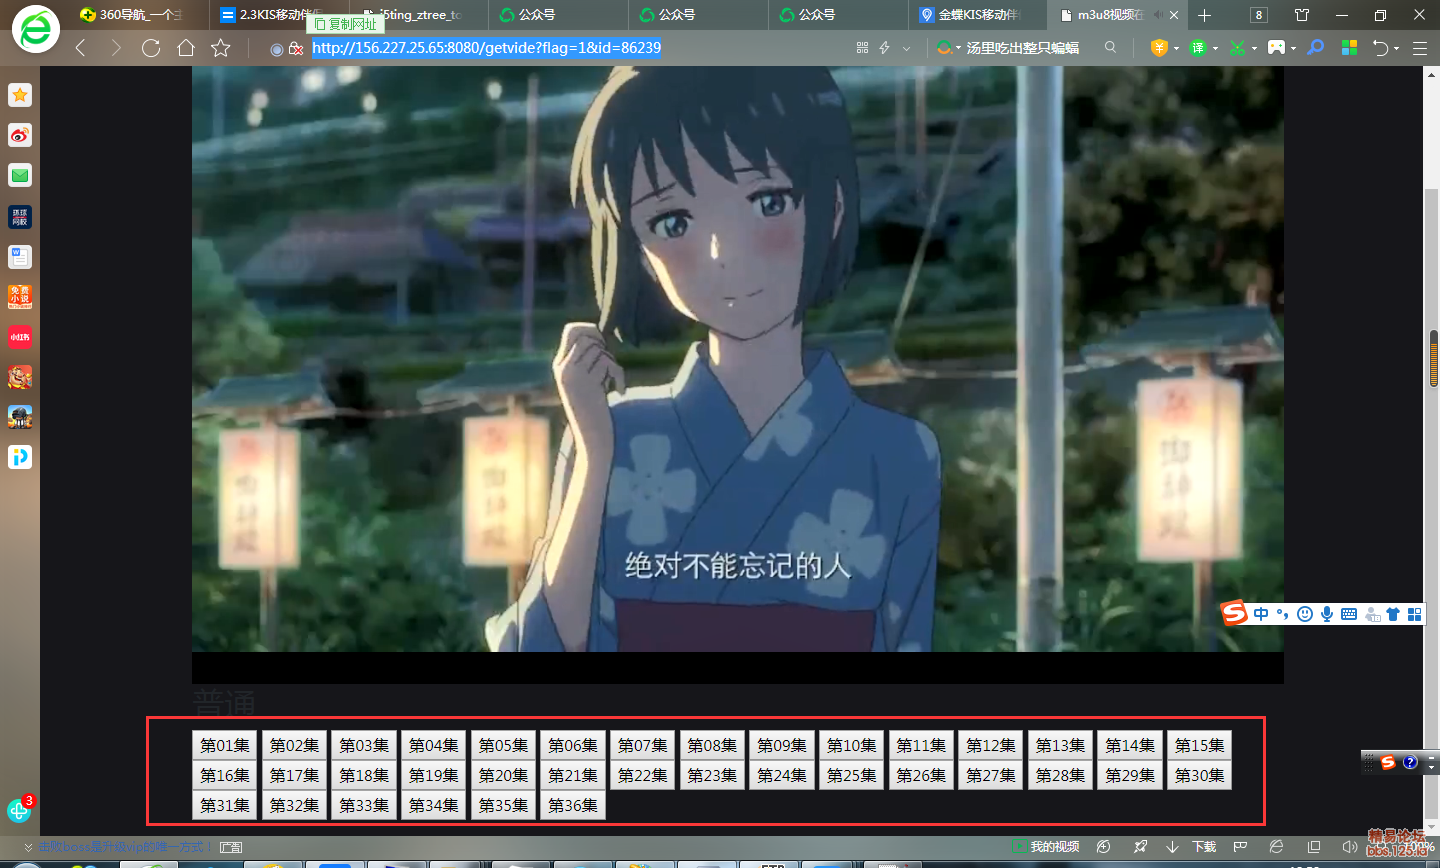Open 我的视频 in status bar
1440x868 pixels.
pyautogui.click(x=1045, y=847)
